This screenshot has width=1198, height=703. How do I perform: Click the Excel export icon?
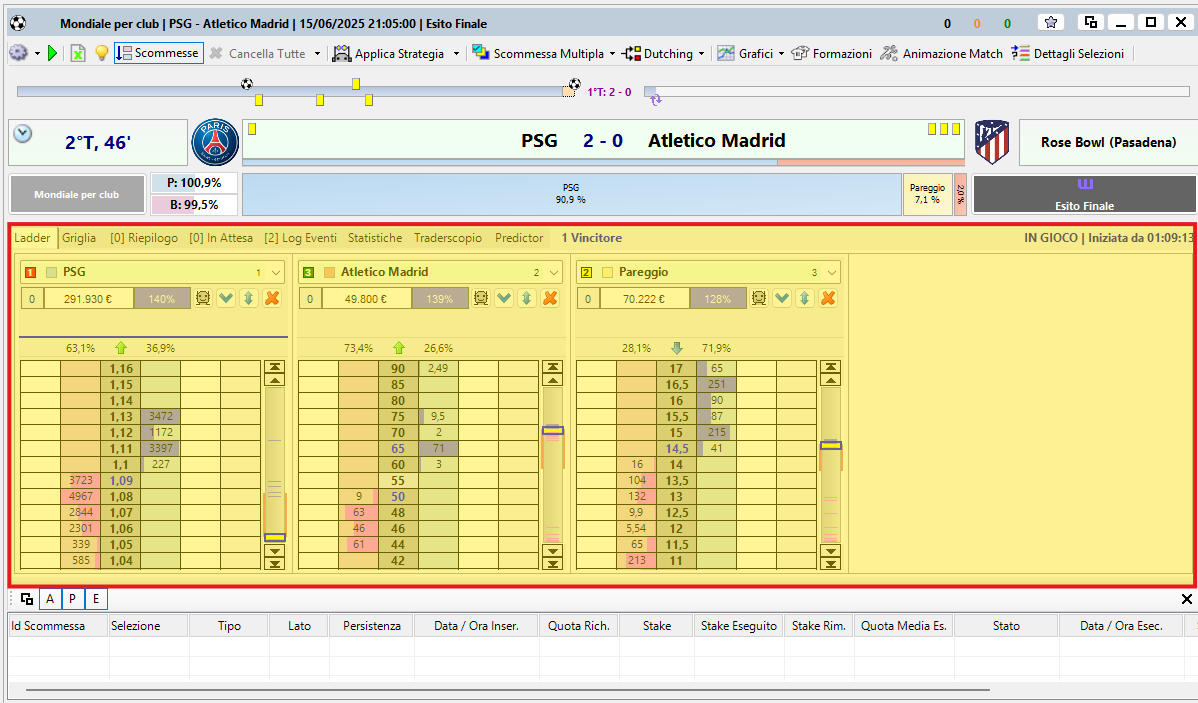(x=78, y=53)
